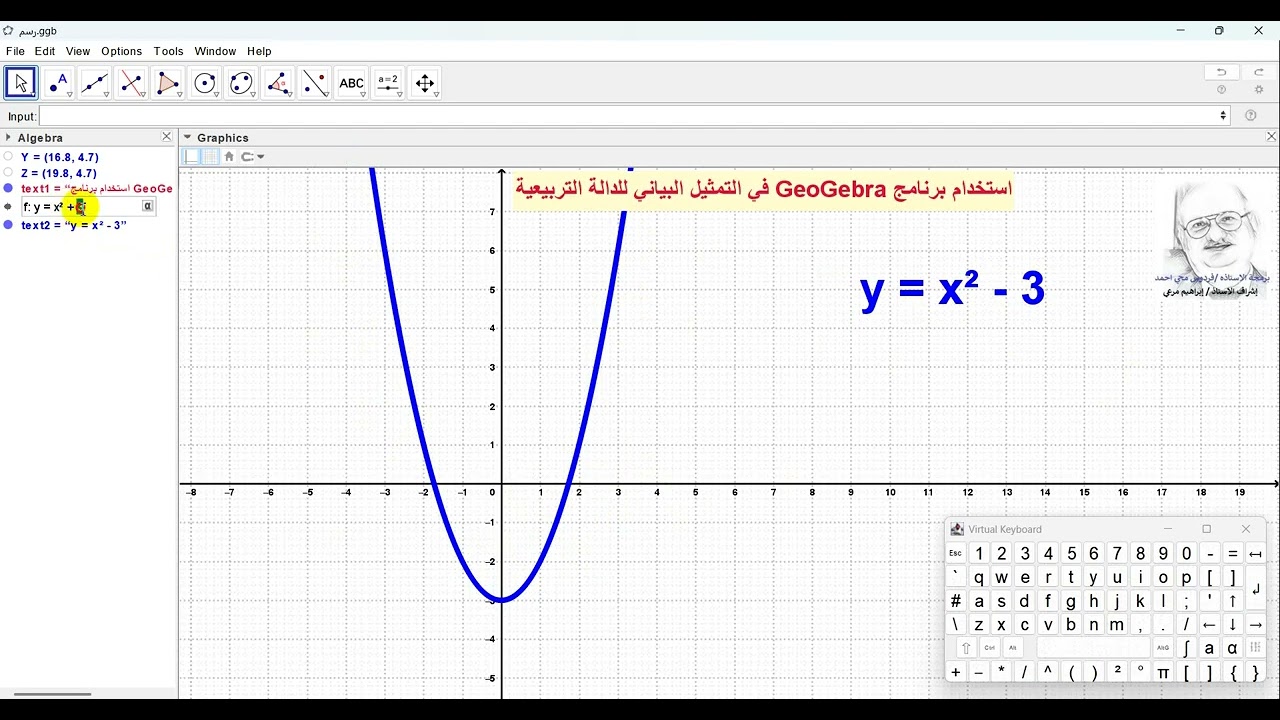Viewport: 1280px width, 720px height.
Task: Open the View menu
Action: [78, 51]
